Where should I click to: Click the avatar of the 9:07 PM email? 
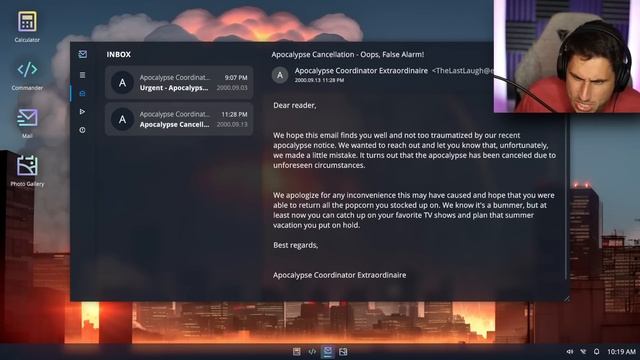pos(122,83)
